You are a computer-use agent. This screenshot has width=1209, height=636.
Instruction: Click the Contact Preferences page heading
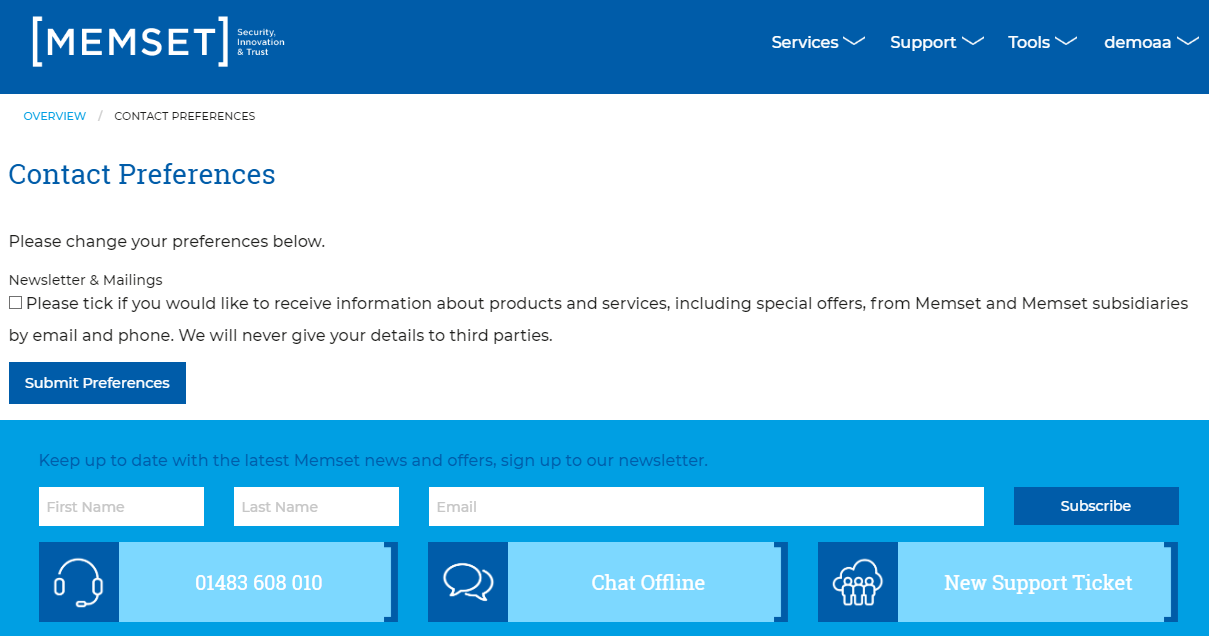click(142, 174)
